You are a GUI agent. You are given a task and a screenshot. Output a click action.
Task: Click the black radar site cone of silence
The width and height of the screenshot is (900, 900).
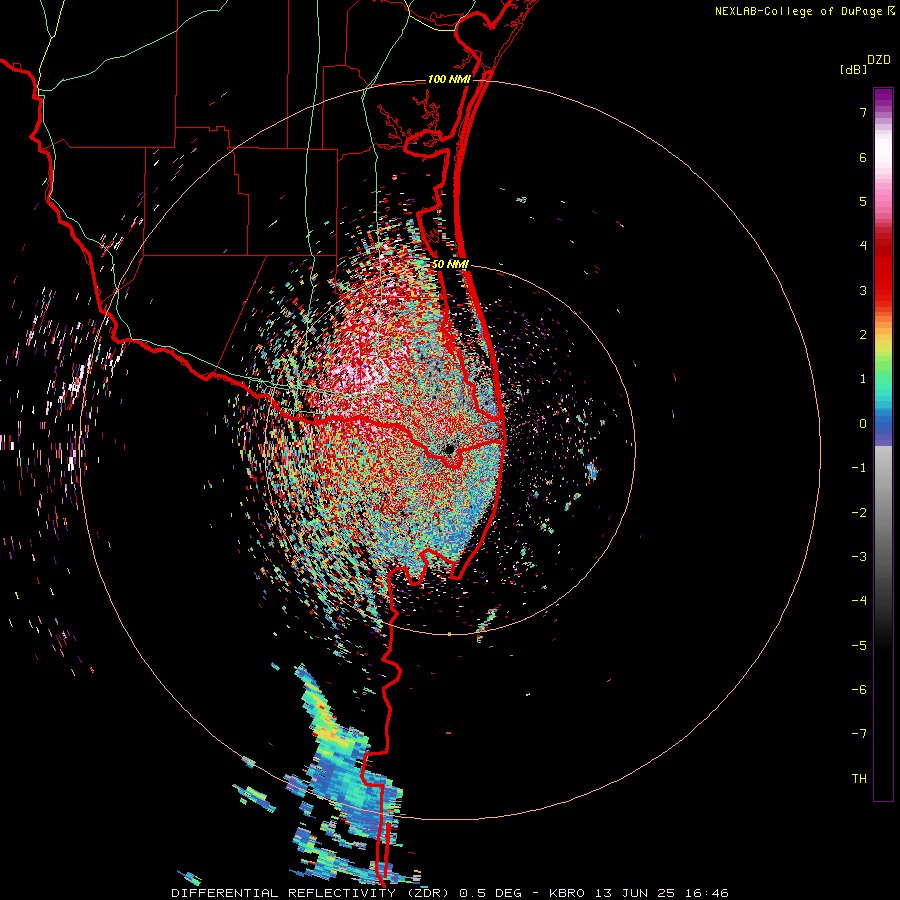click(448, 449)
